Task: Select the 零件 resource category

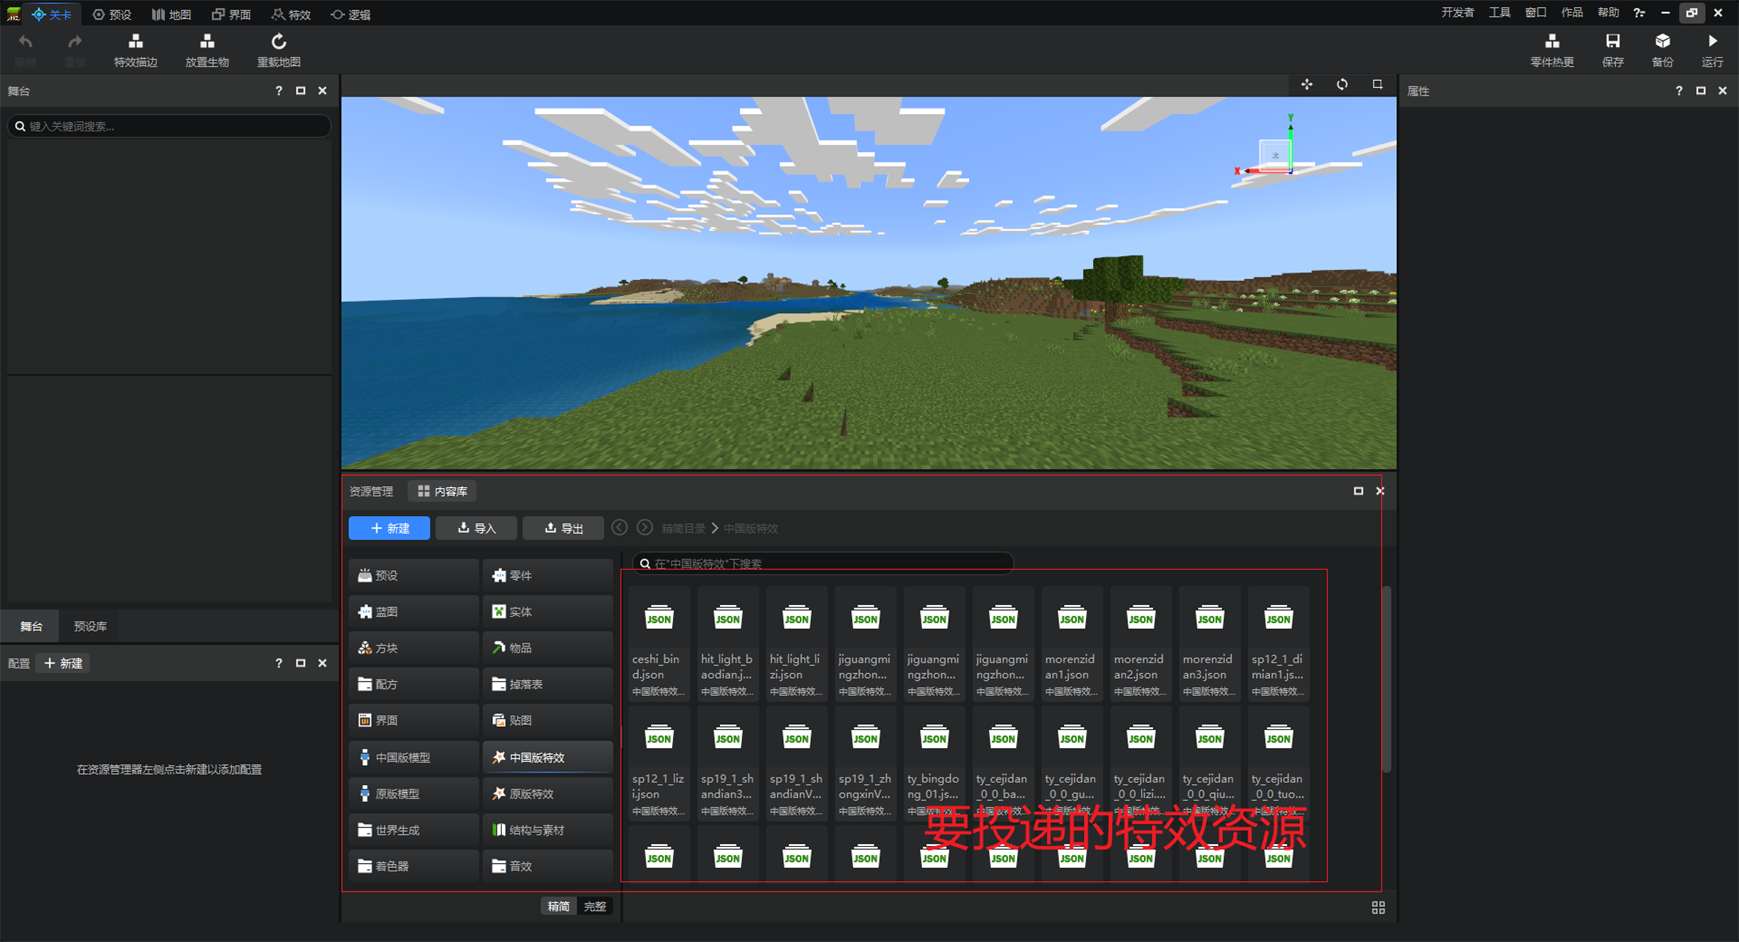Action: [x=547, y=575]
